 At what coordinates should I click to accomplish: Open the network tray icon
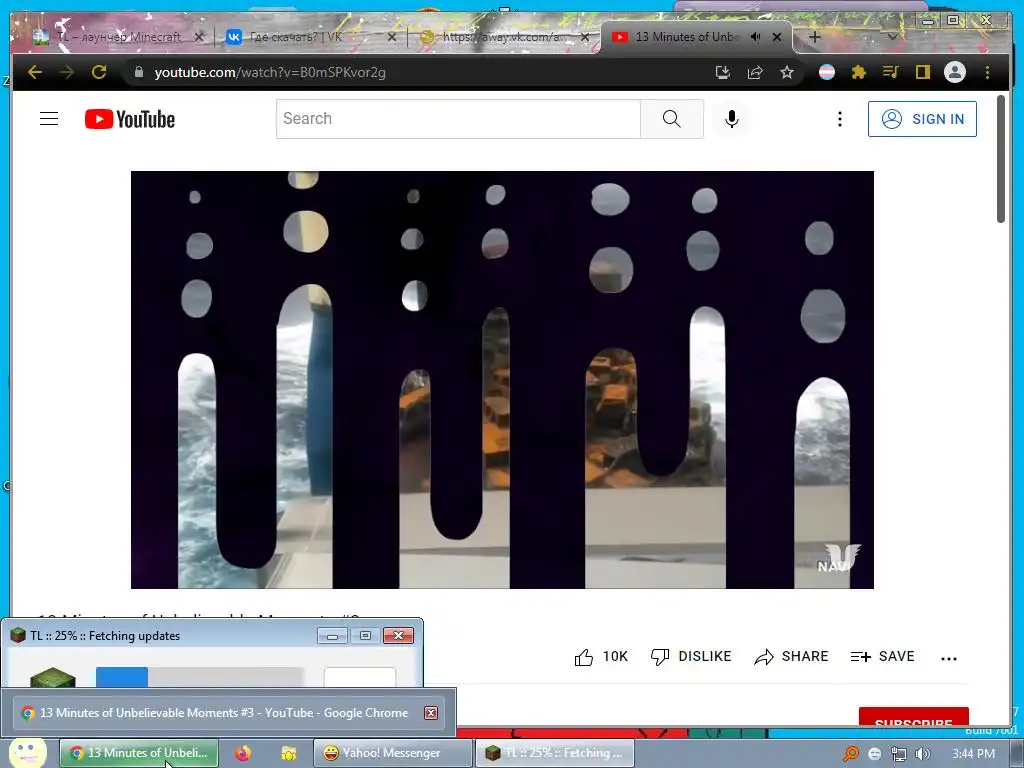(899, 754)
